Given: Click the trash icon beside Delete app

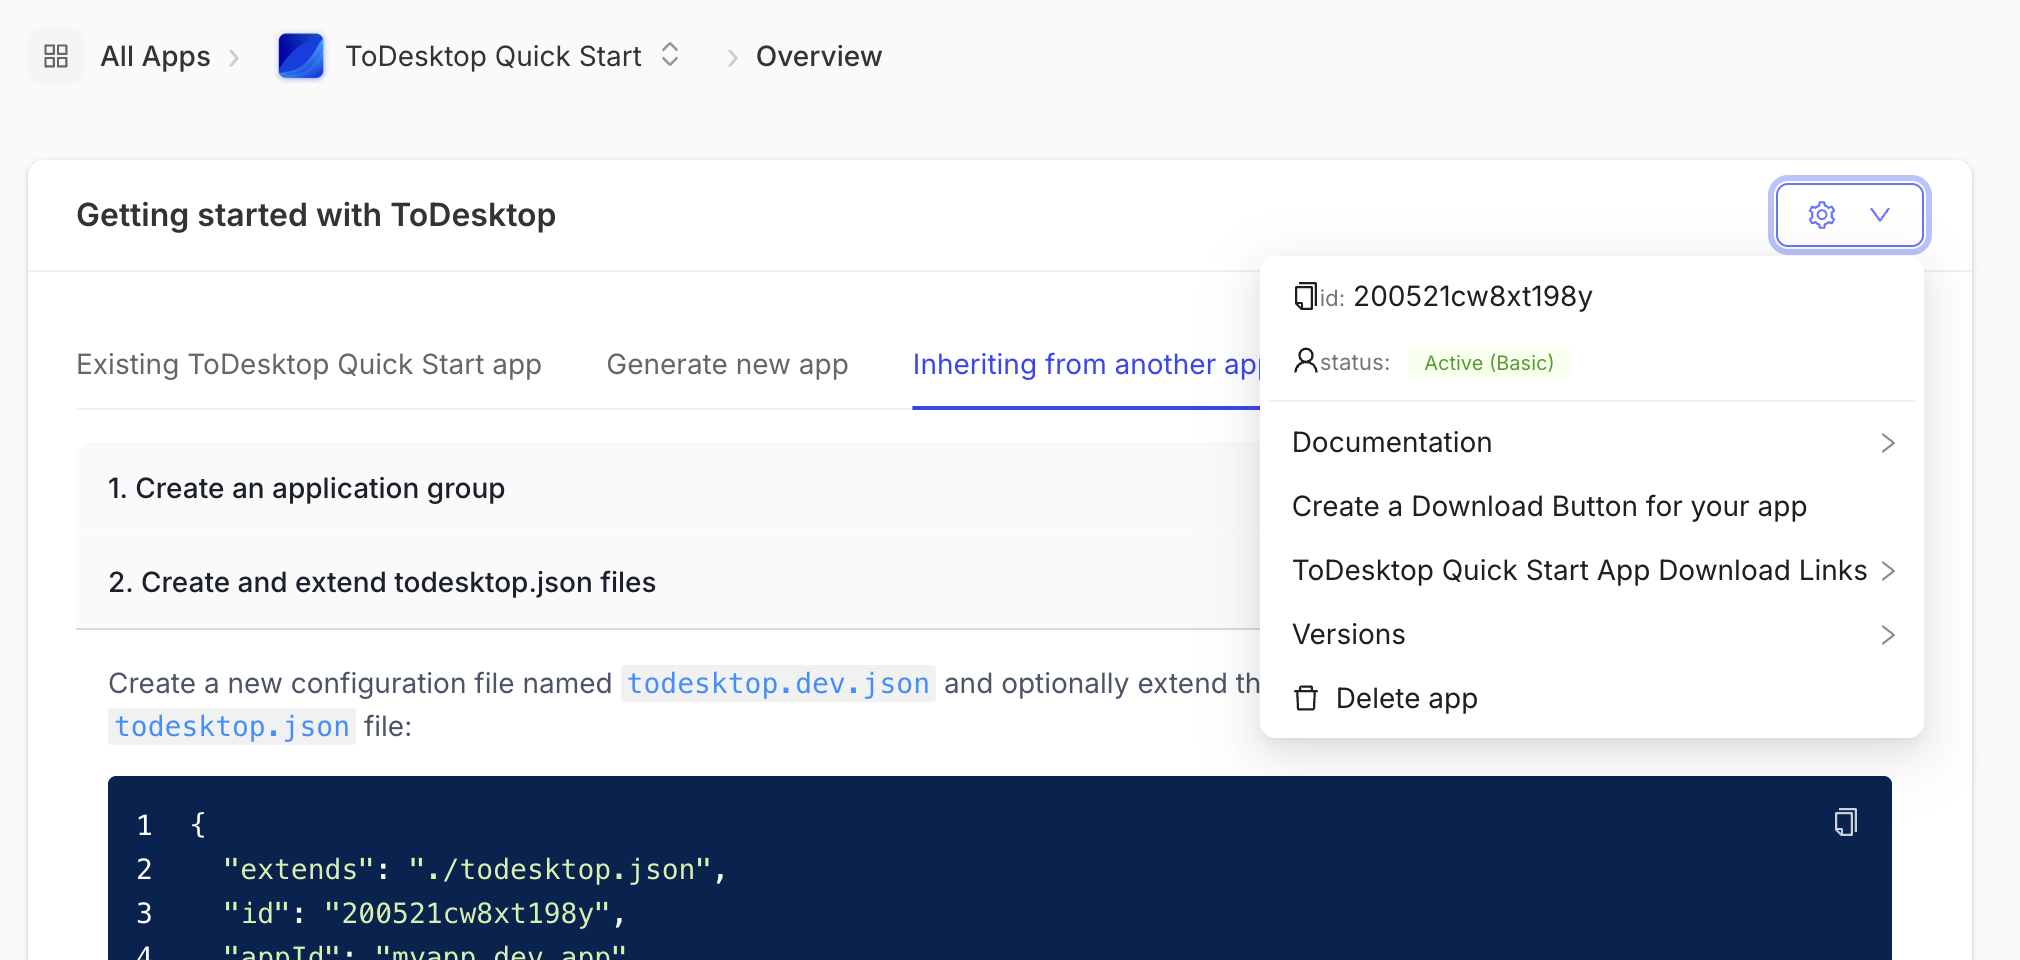Looking at the screenshot, I should pyautogui.click(x=1306, y=698).
